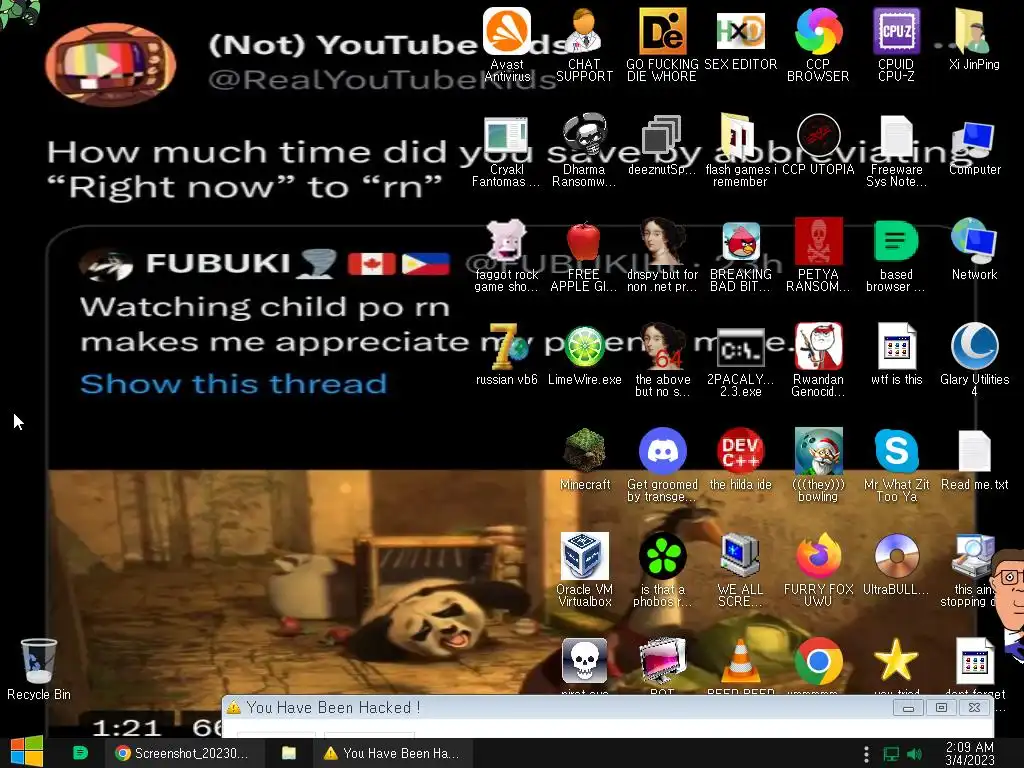1024x768 pixels.
Task: Open the CCP UTOPIA desktop icon
Action: 818,145
